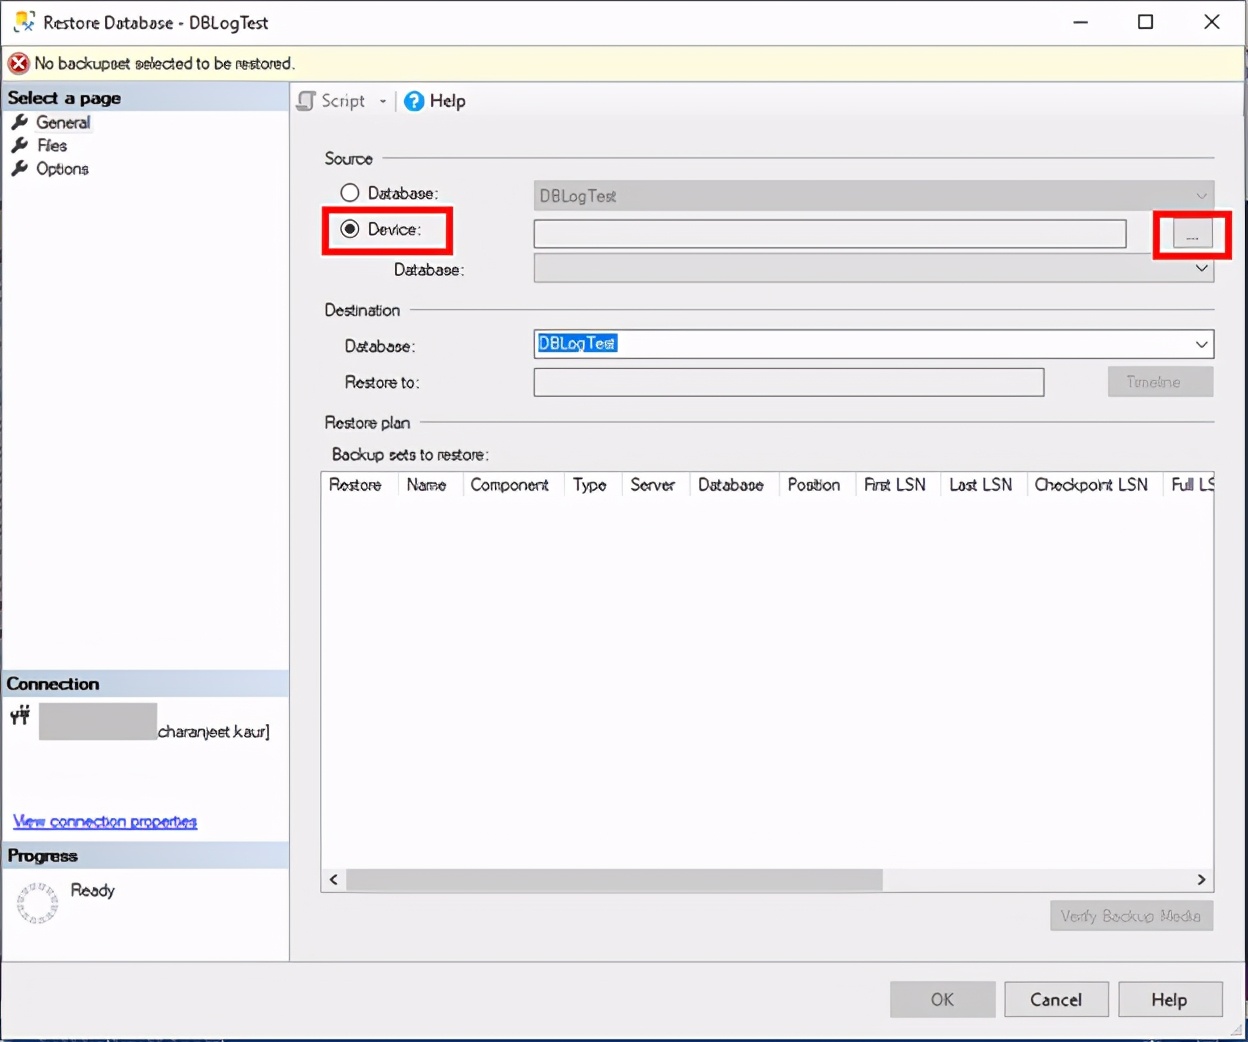1248x1042 pixels.
Task: Click the connection server icon
Action: pos(20,715)
